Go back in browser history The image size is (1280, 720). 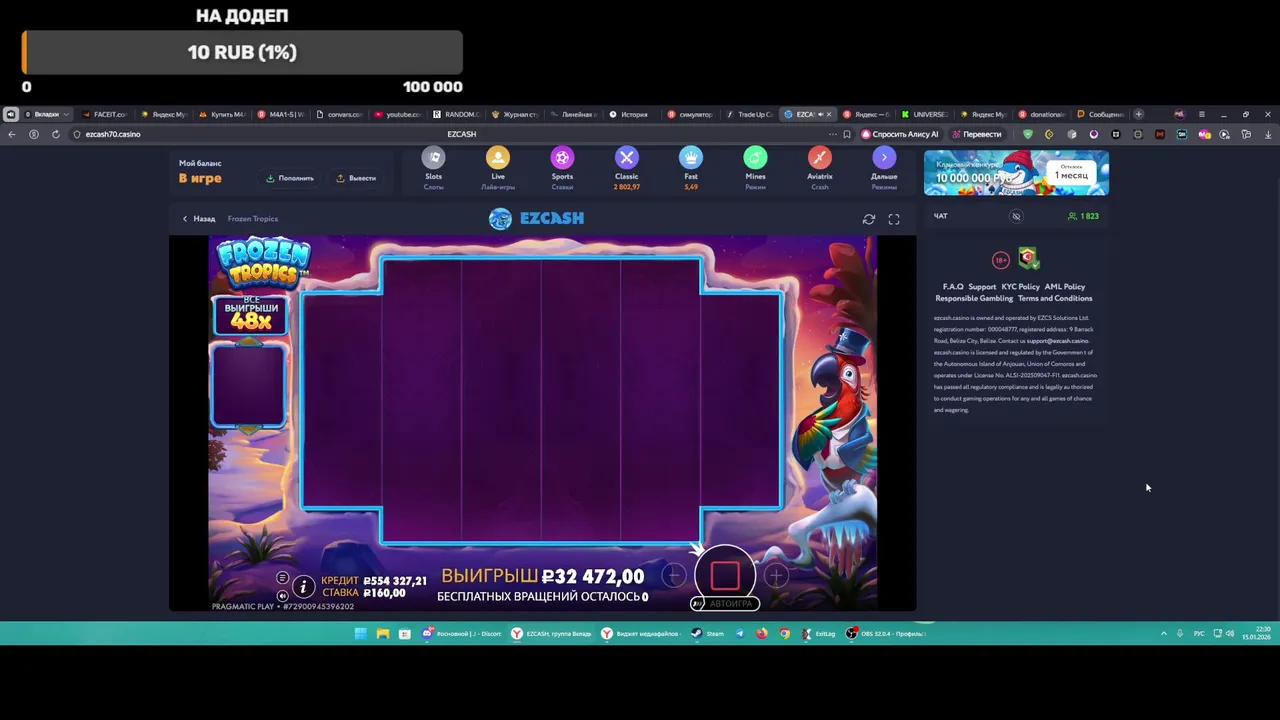[x=12, y=134]
